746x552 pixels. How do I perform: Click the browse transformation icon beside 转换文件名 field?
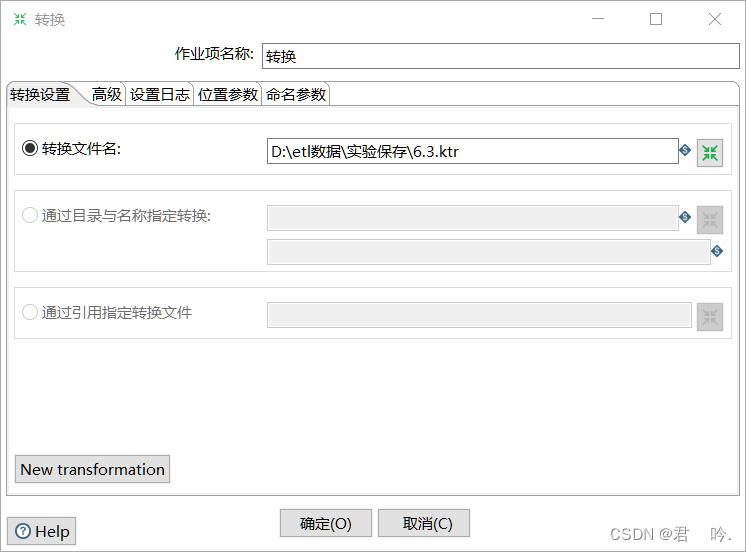[x=709, y=153]
